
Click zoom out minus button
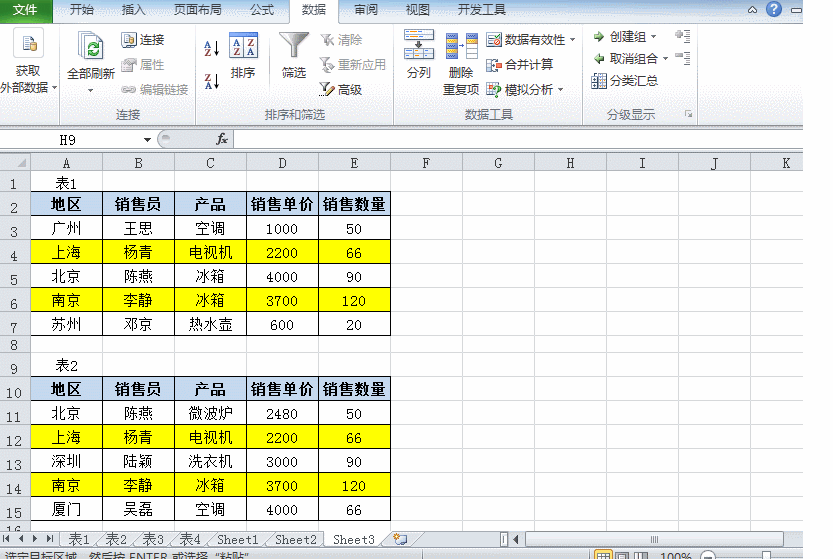(708, 556)
